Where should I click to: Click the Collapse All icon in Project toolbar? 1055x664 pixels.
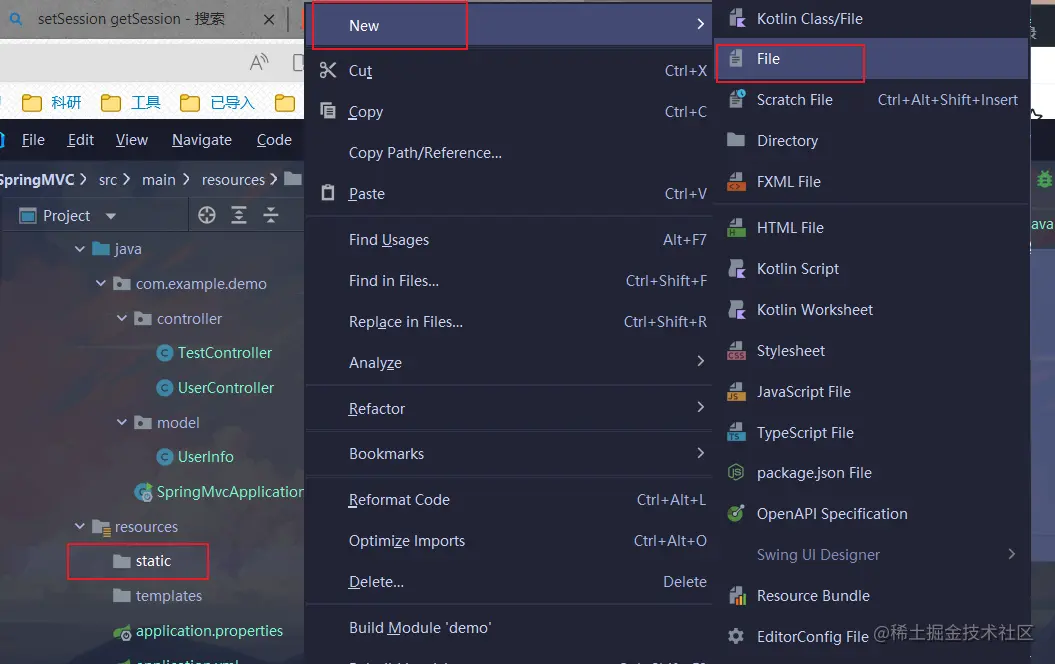[x=270, y=215]
